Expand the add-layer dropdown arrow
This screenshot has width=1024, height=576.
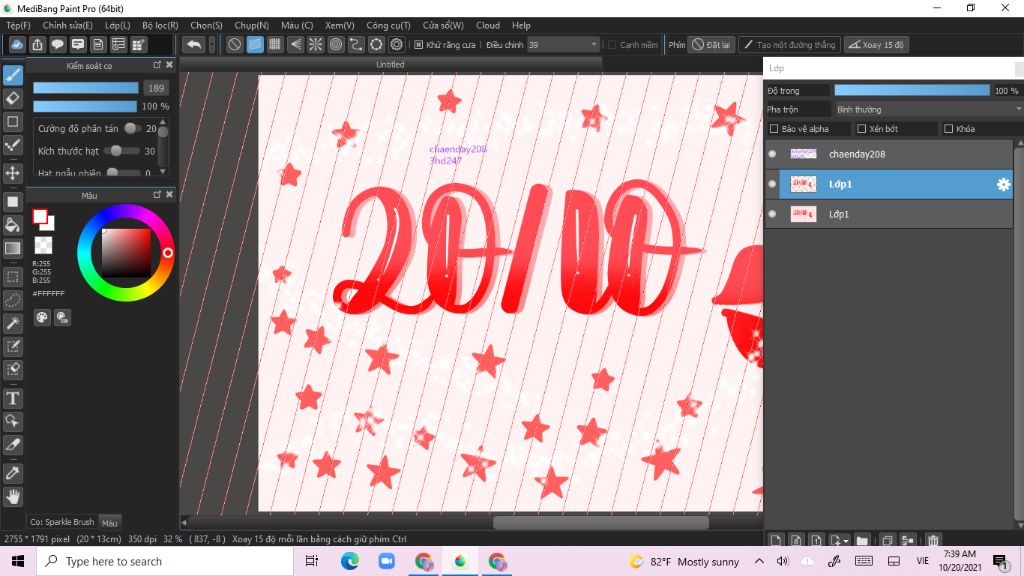click(846, 541)
